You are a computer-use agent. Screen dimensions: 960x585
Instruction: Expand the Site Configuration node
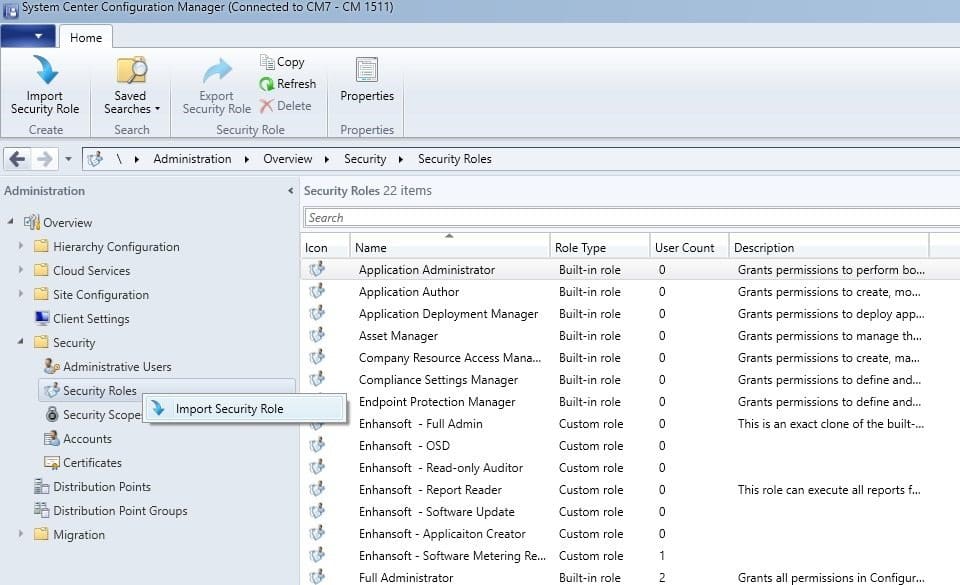[21, 293]
